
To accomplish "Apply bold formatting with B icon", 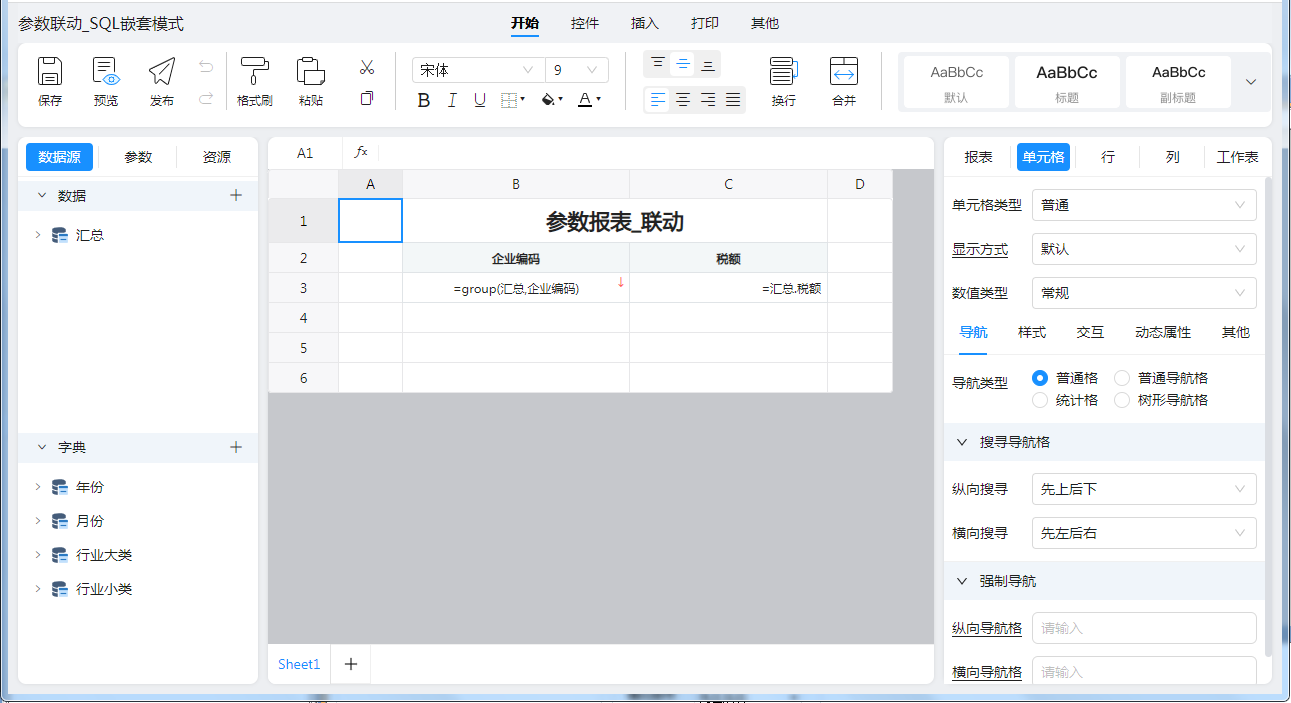I will (x=424, y=100).
